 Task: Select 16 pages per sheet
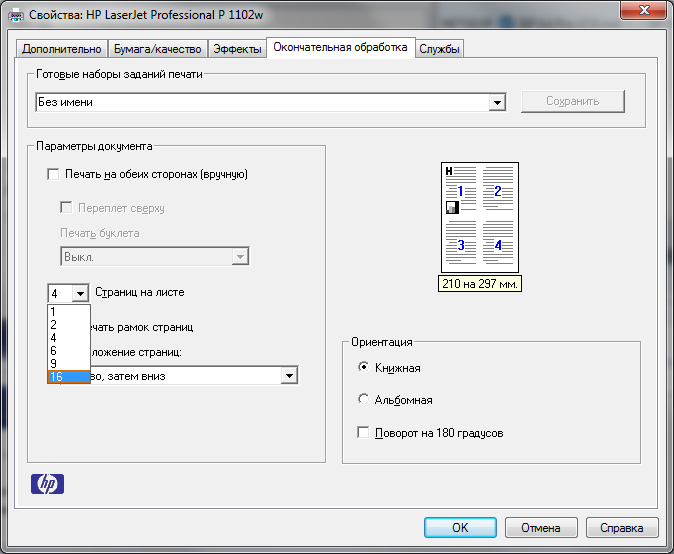point(69,376)
